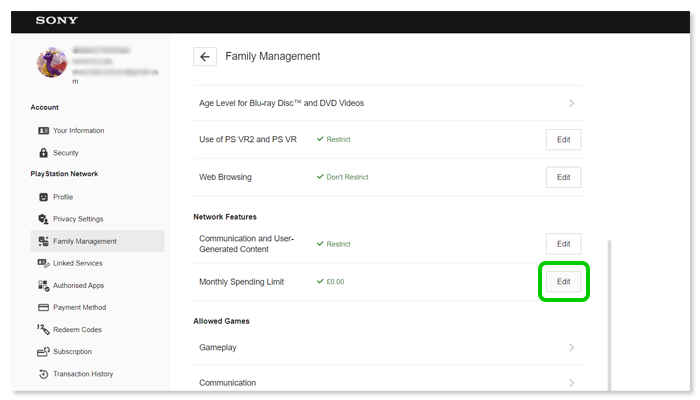The width and height of the screenshot is (700, 400).
Task: Open Subscription settings
Action: pyautogui.click(x=72, y=351)
